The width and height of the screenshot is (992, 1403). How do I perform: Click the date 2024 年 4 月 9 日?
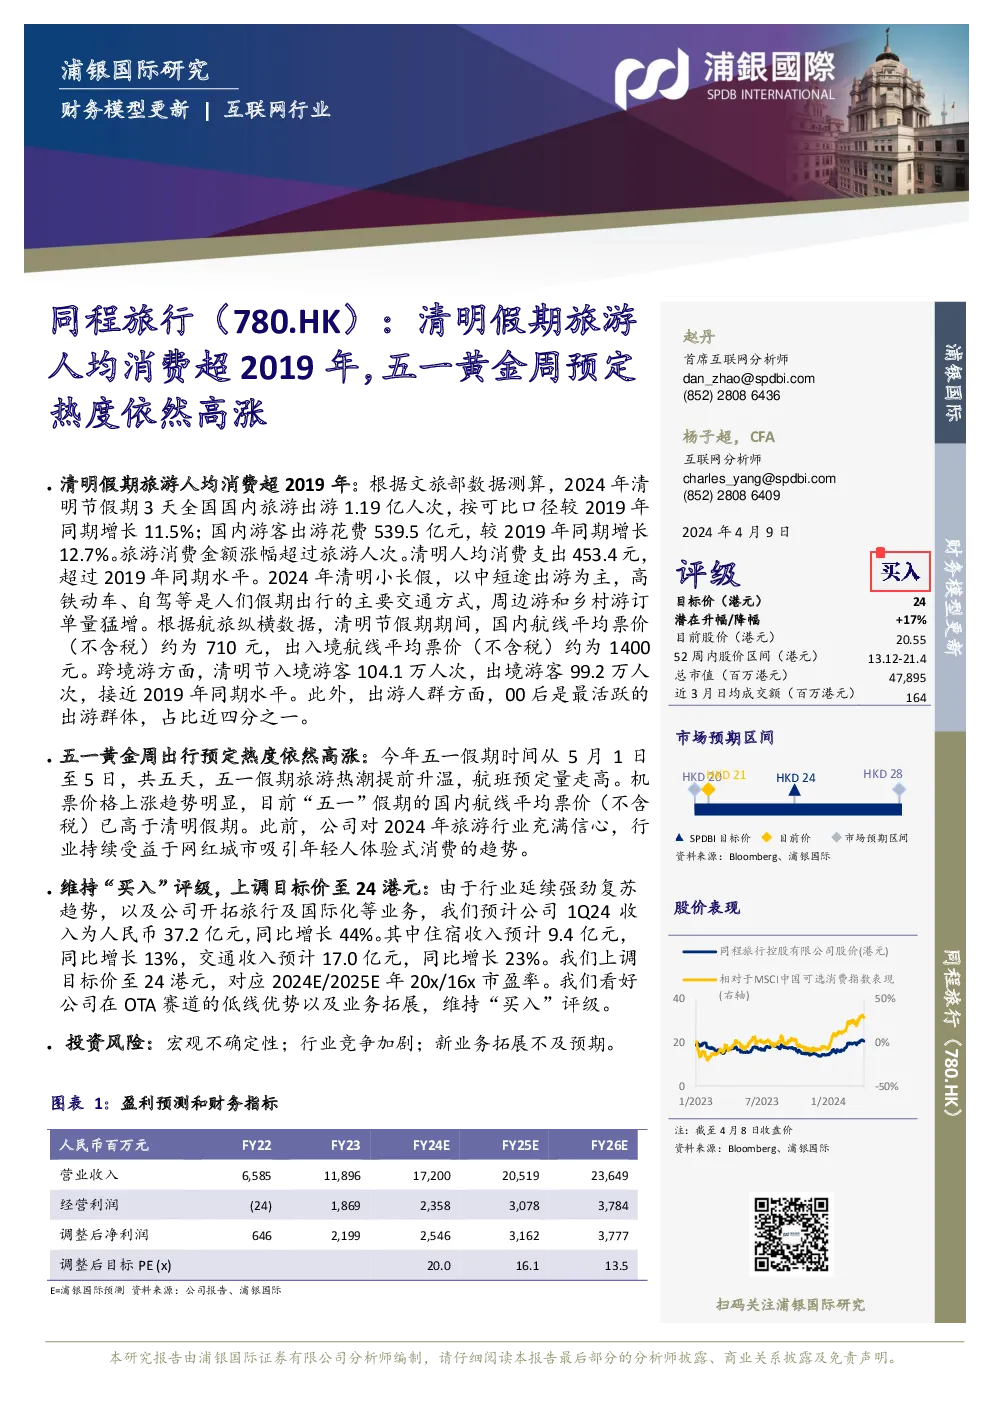[736, 532]
